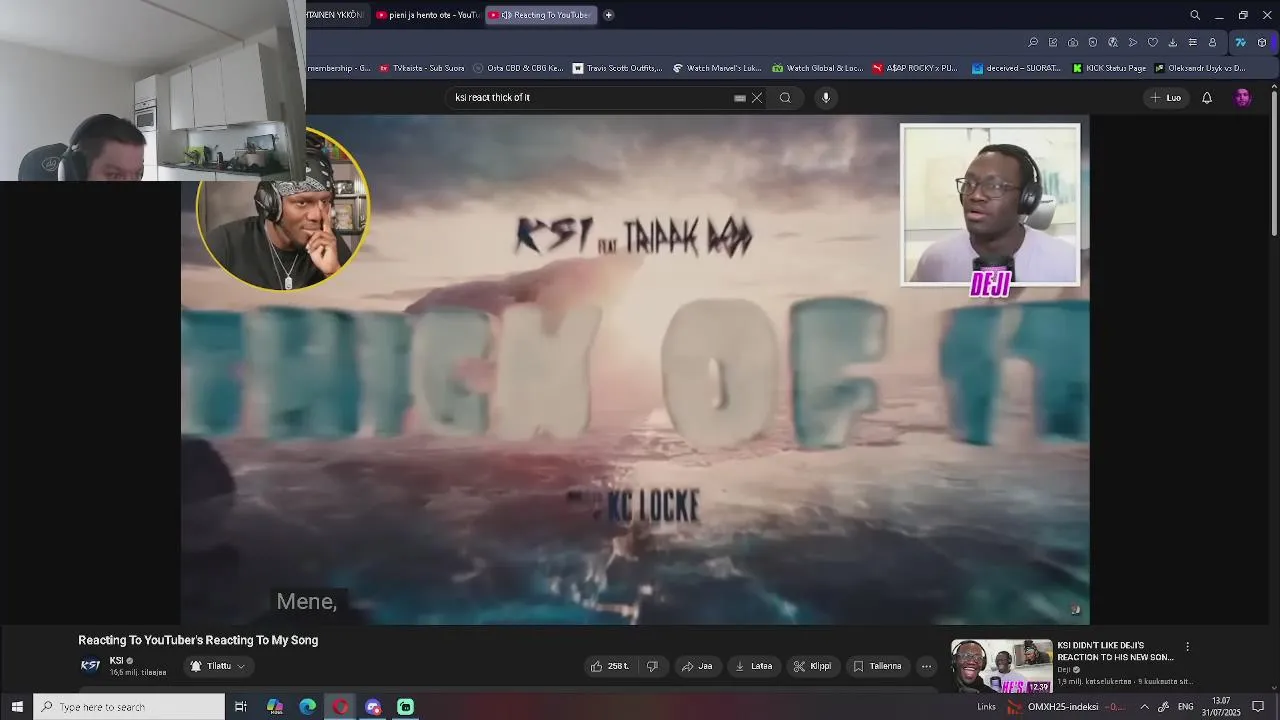The width and height of the screenshot is (1280, 720).
Task: Open the KSI channel name link
Action: (117, 661)
